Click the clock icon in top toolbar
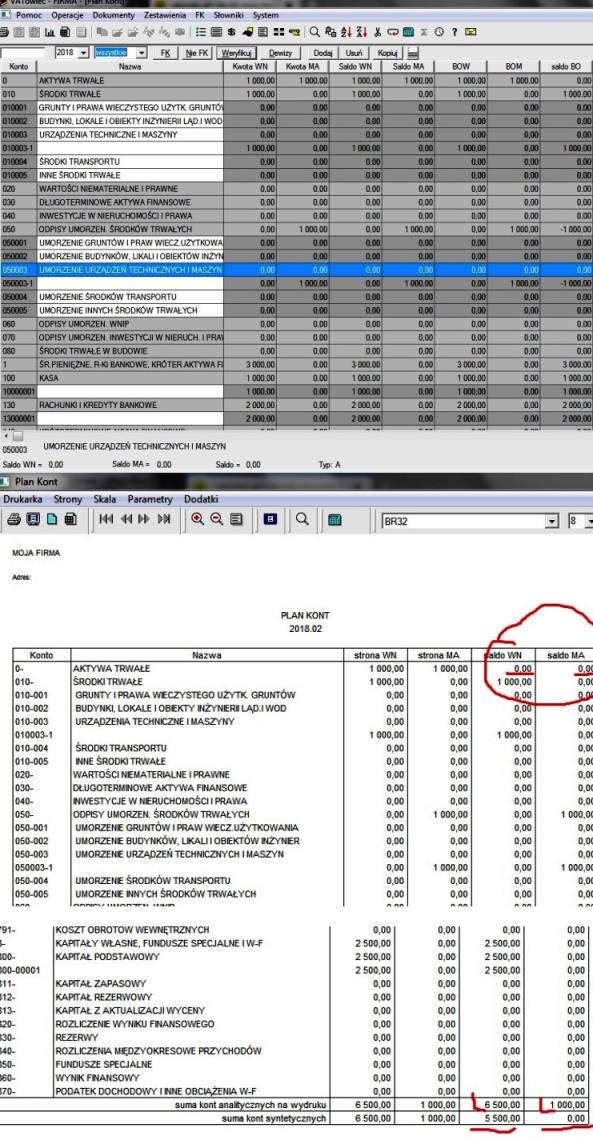 pos(439,32)
